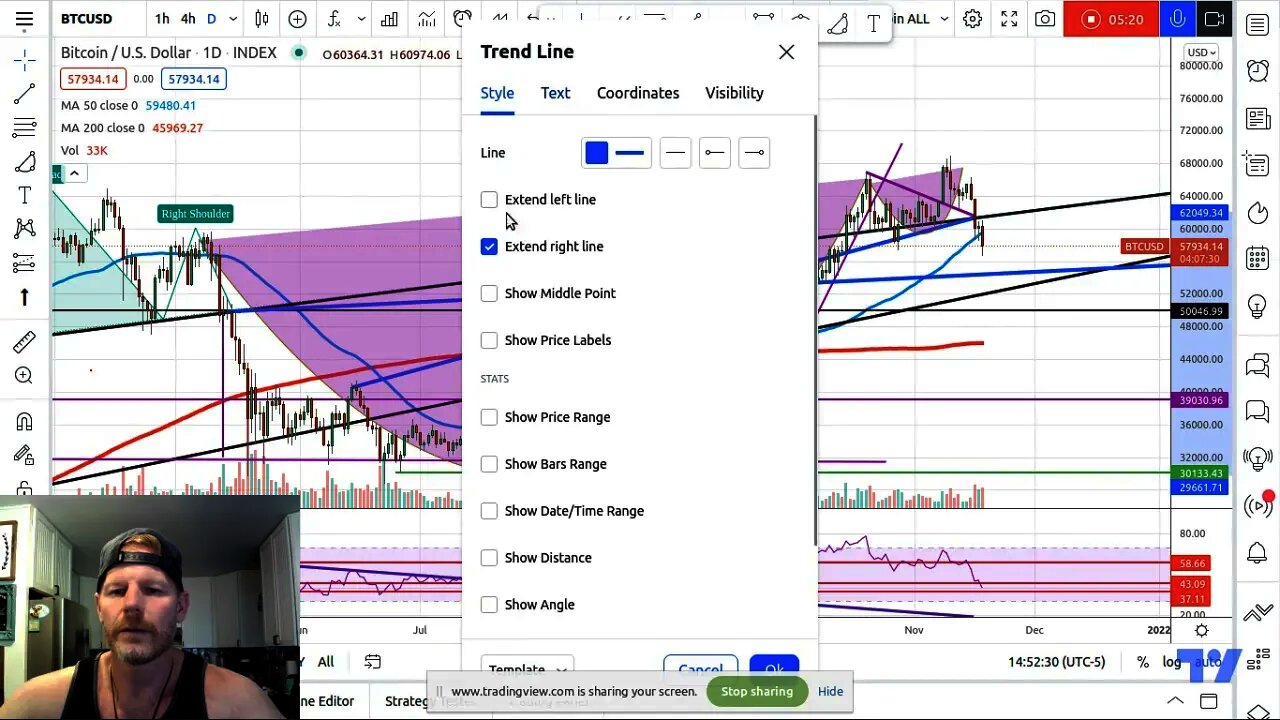The width and height of the screenshot is (1280, 720).
Task: Open the hamburger main menu
Action: pos(24,19)
